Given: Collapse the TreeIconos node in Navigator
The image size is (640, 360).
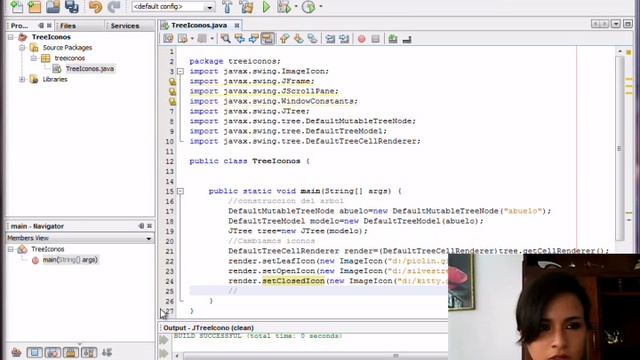Looking at the screenshot, I should [x=11, y=249].
